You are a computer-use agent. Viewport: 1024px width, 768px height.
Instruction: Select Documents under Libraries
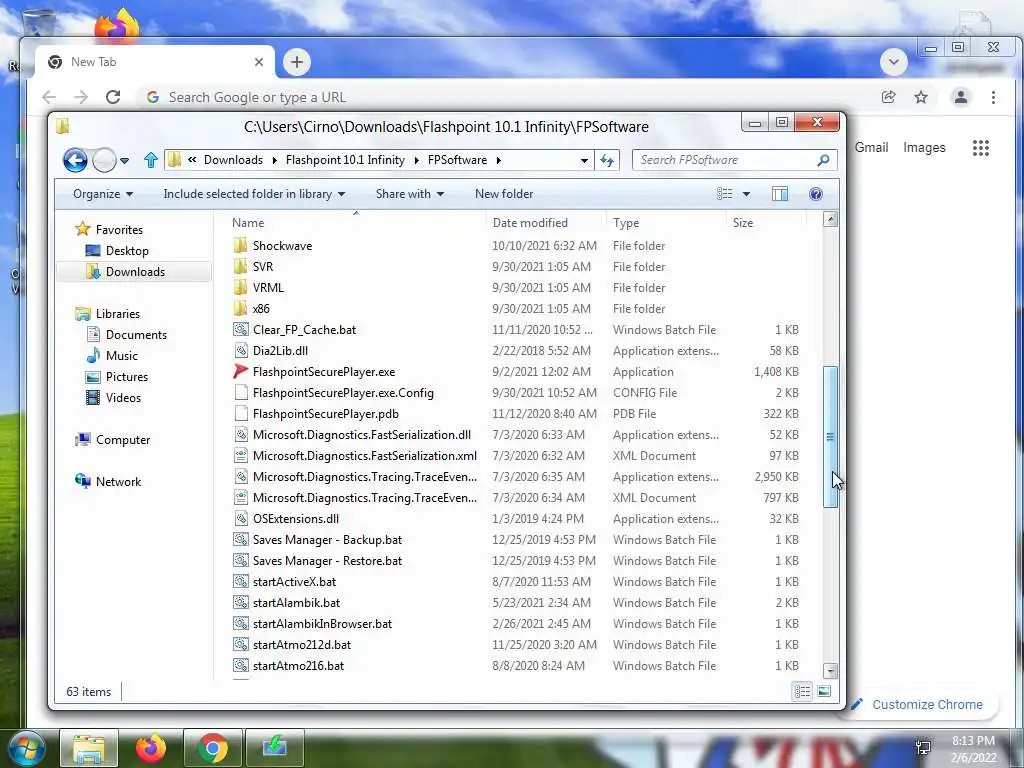coord(136,334)
